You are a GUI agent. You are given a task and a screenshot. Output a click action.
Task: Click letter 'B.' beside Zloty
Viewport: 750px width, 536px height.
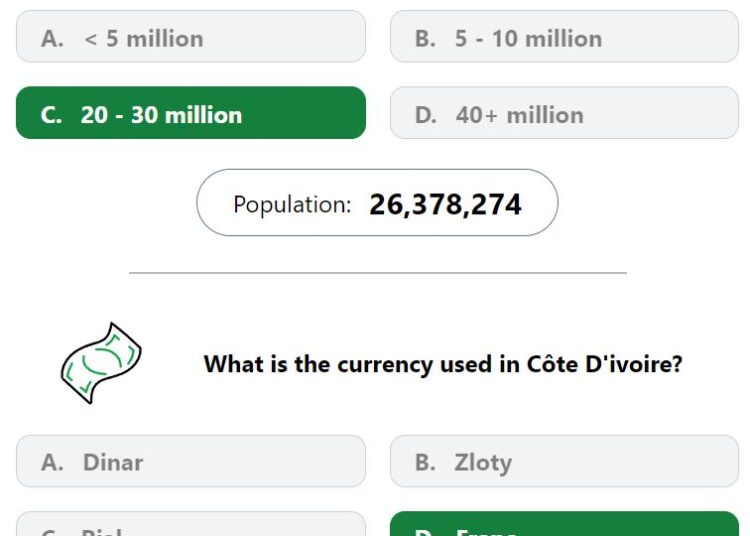(x=425, y=462)
